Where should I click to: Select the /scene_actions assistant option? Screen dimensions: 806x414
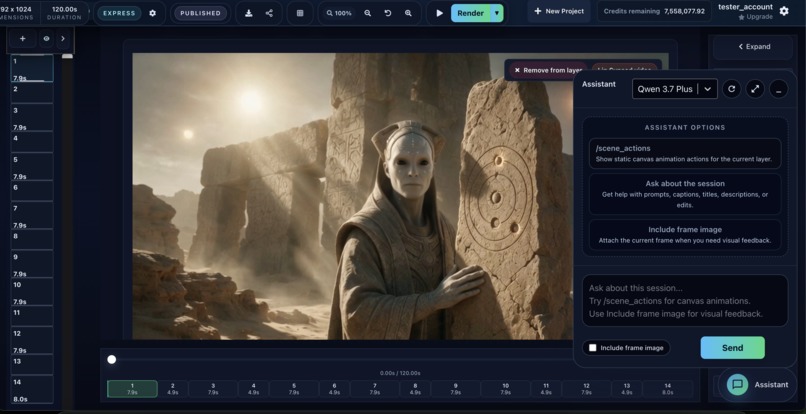(x=685, y=153)
